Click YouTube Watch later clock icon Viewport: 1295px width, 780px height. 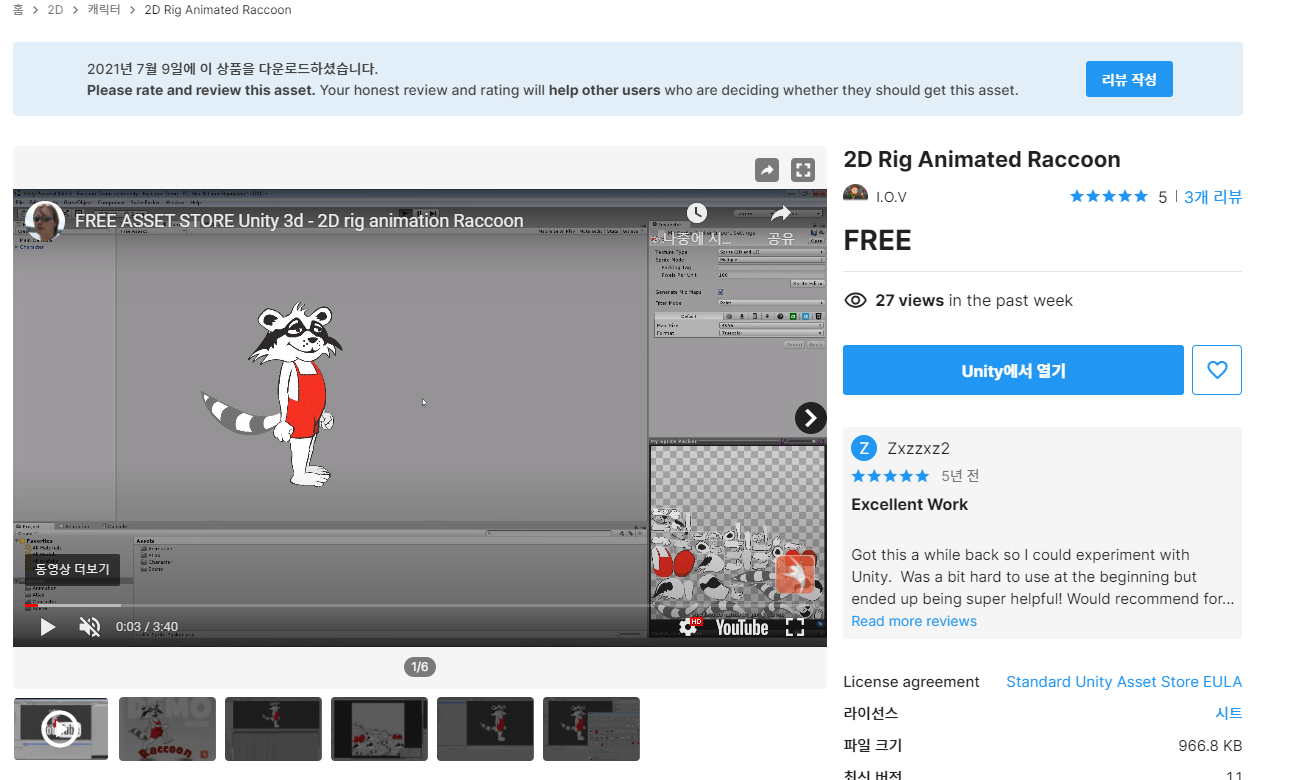697,213
